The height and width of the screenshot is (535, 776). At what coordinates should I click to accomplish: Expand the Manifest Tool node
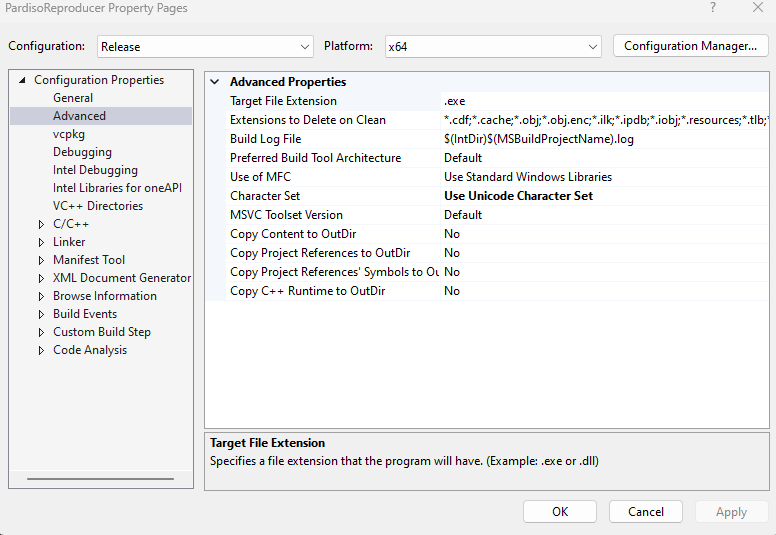41,260
